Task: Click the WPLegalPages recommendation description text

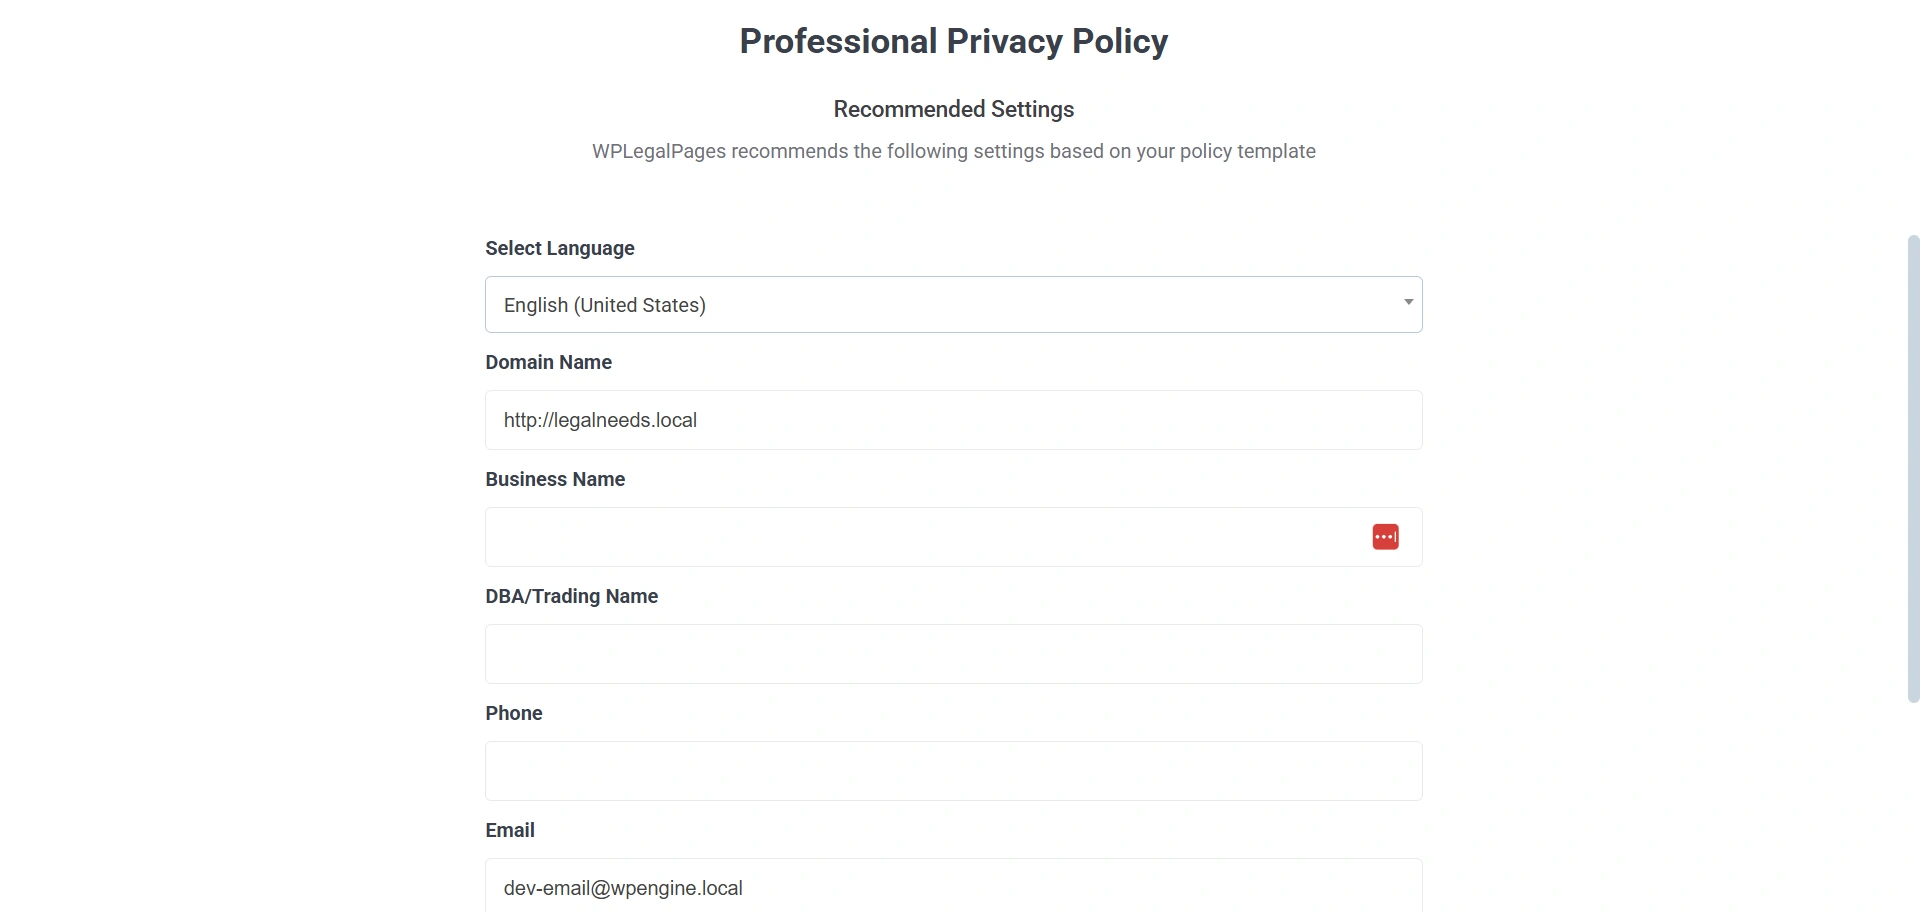Action: coord(953,151)
